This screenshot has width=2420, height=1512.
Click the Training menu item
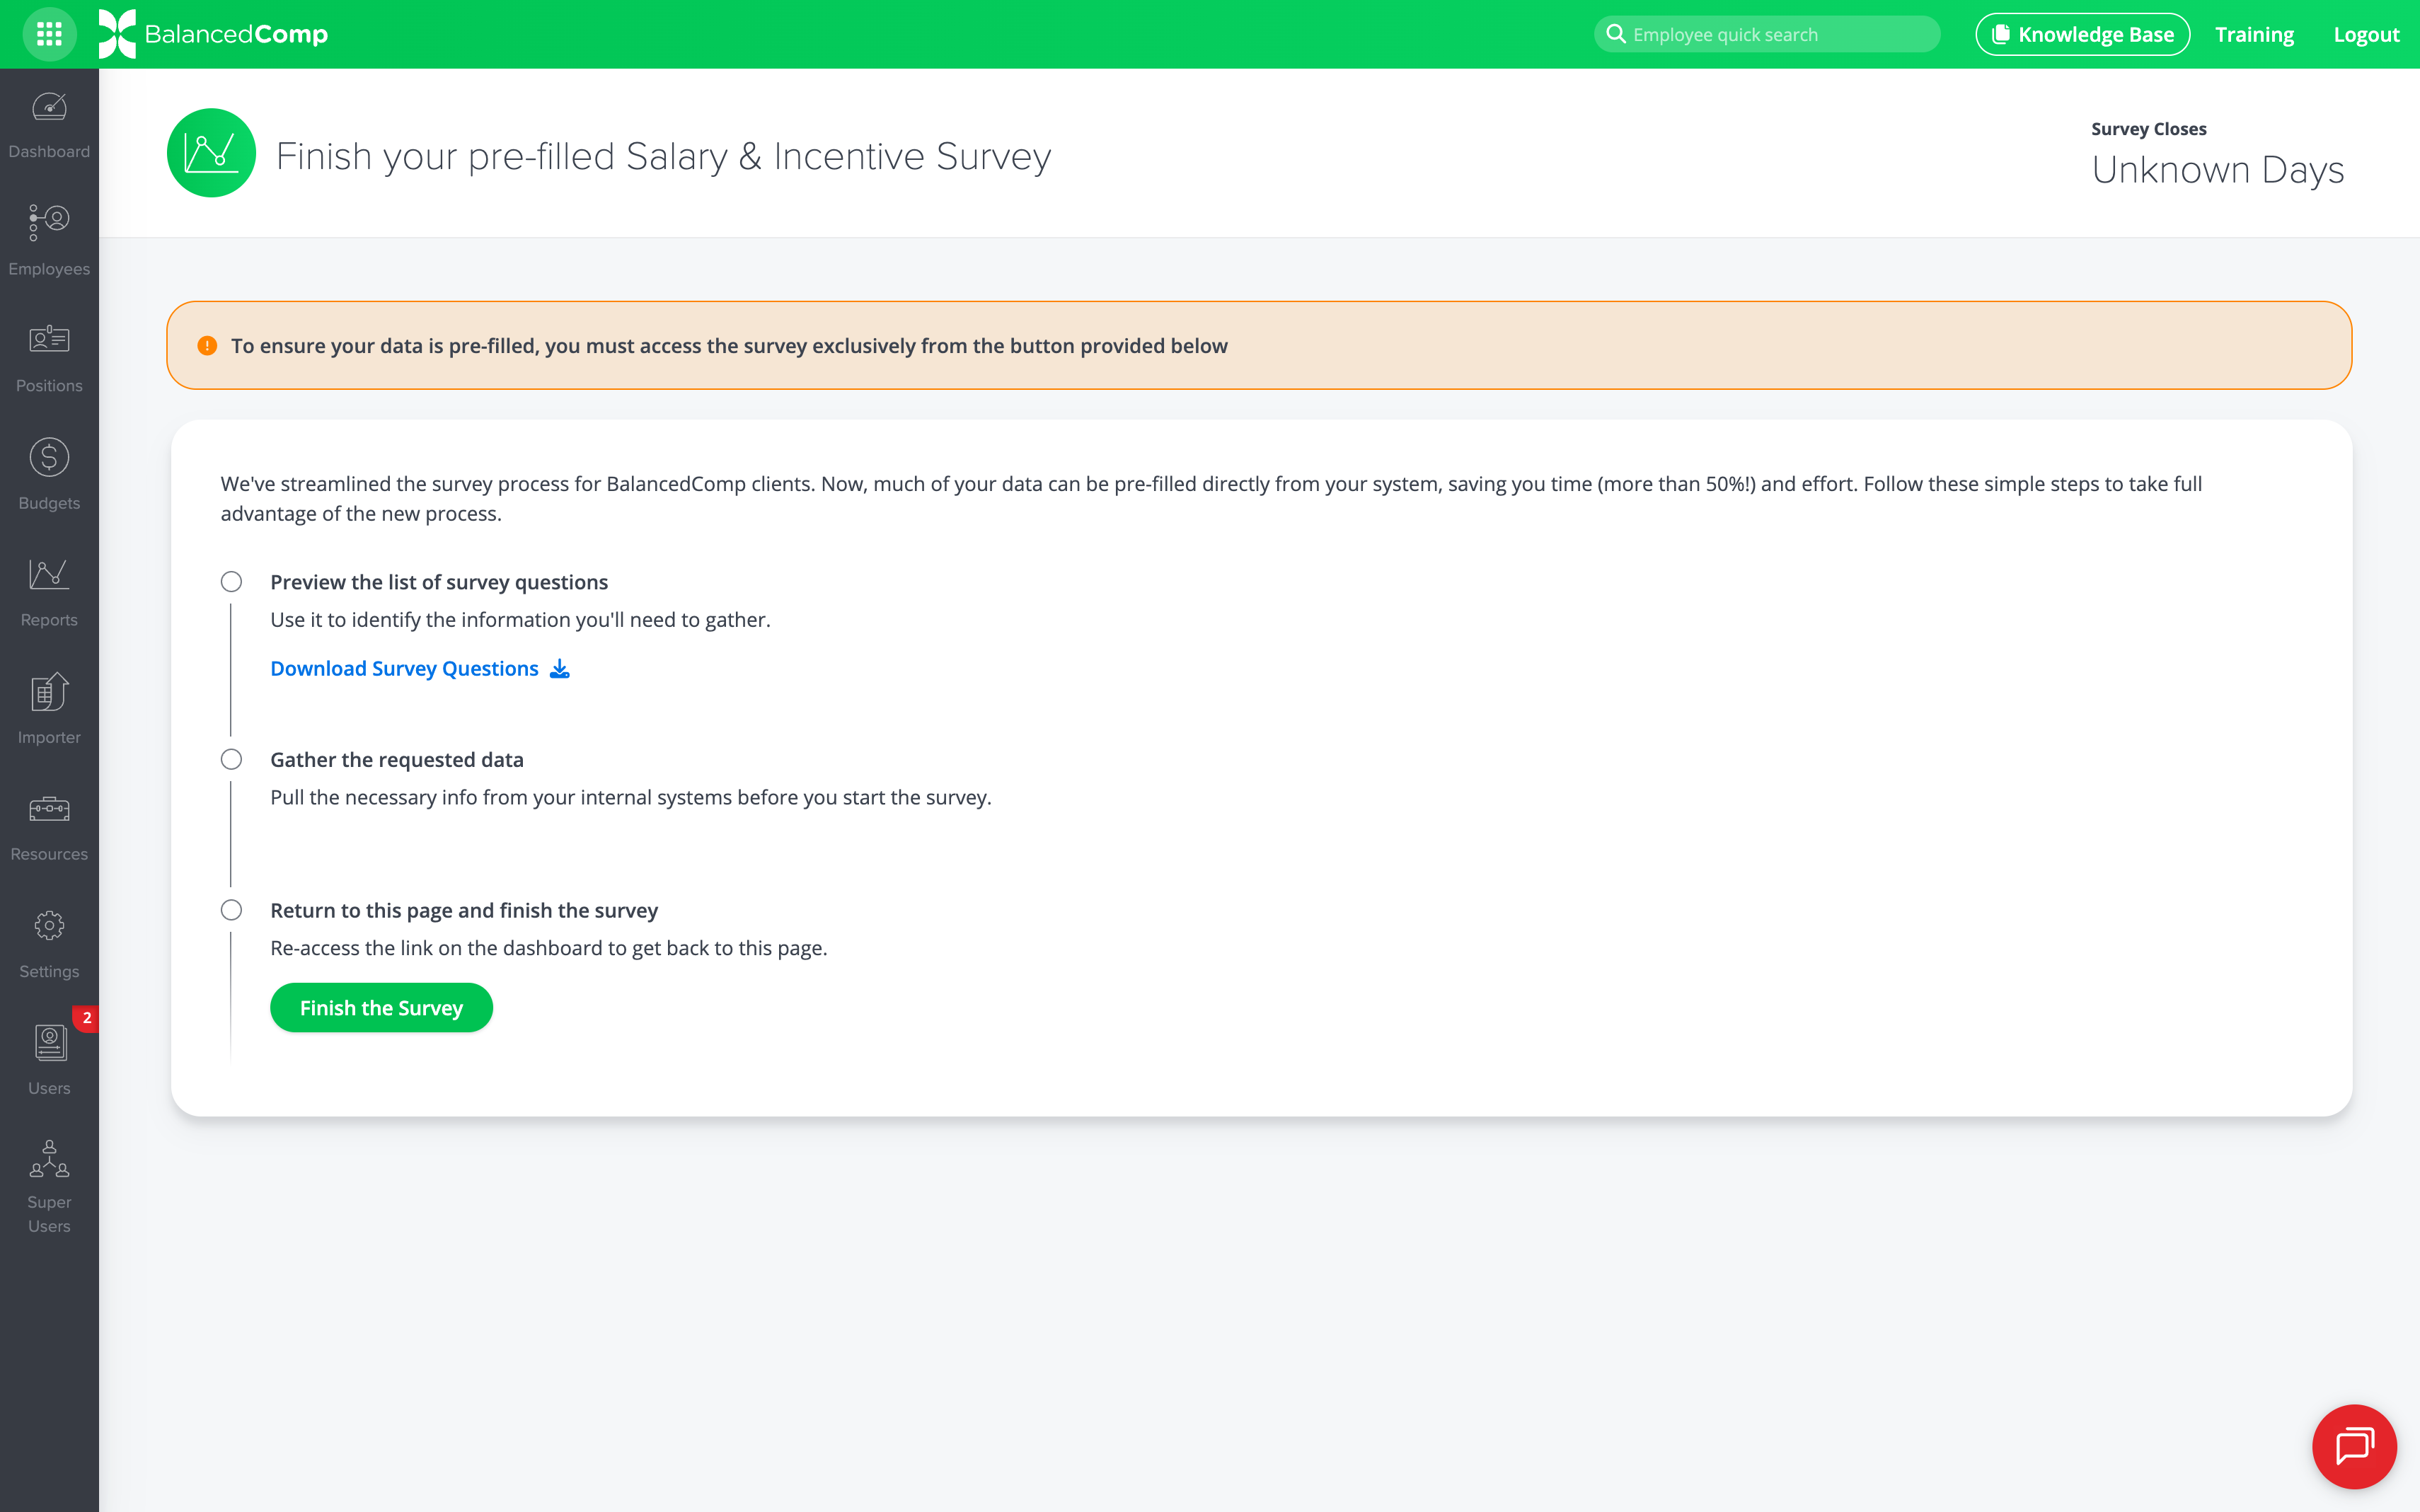click(2253, 34)
